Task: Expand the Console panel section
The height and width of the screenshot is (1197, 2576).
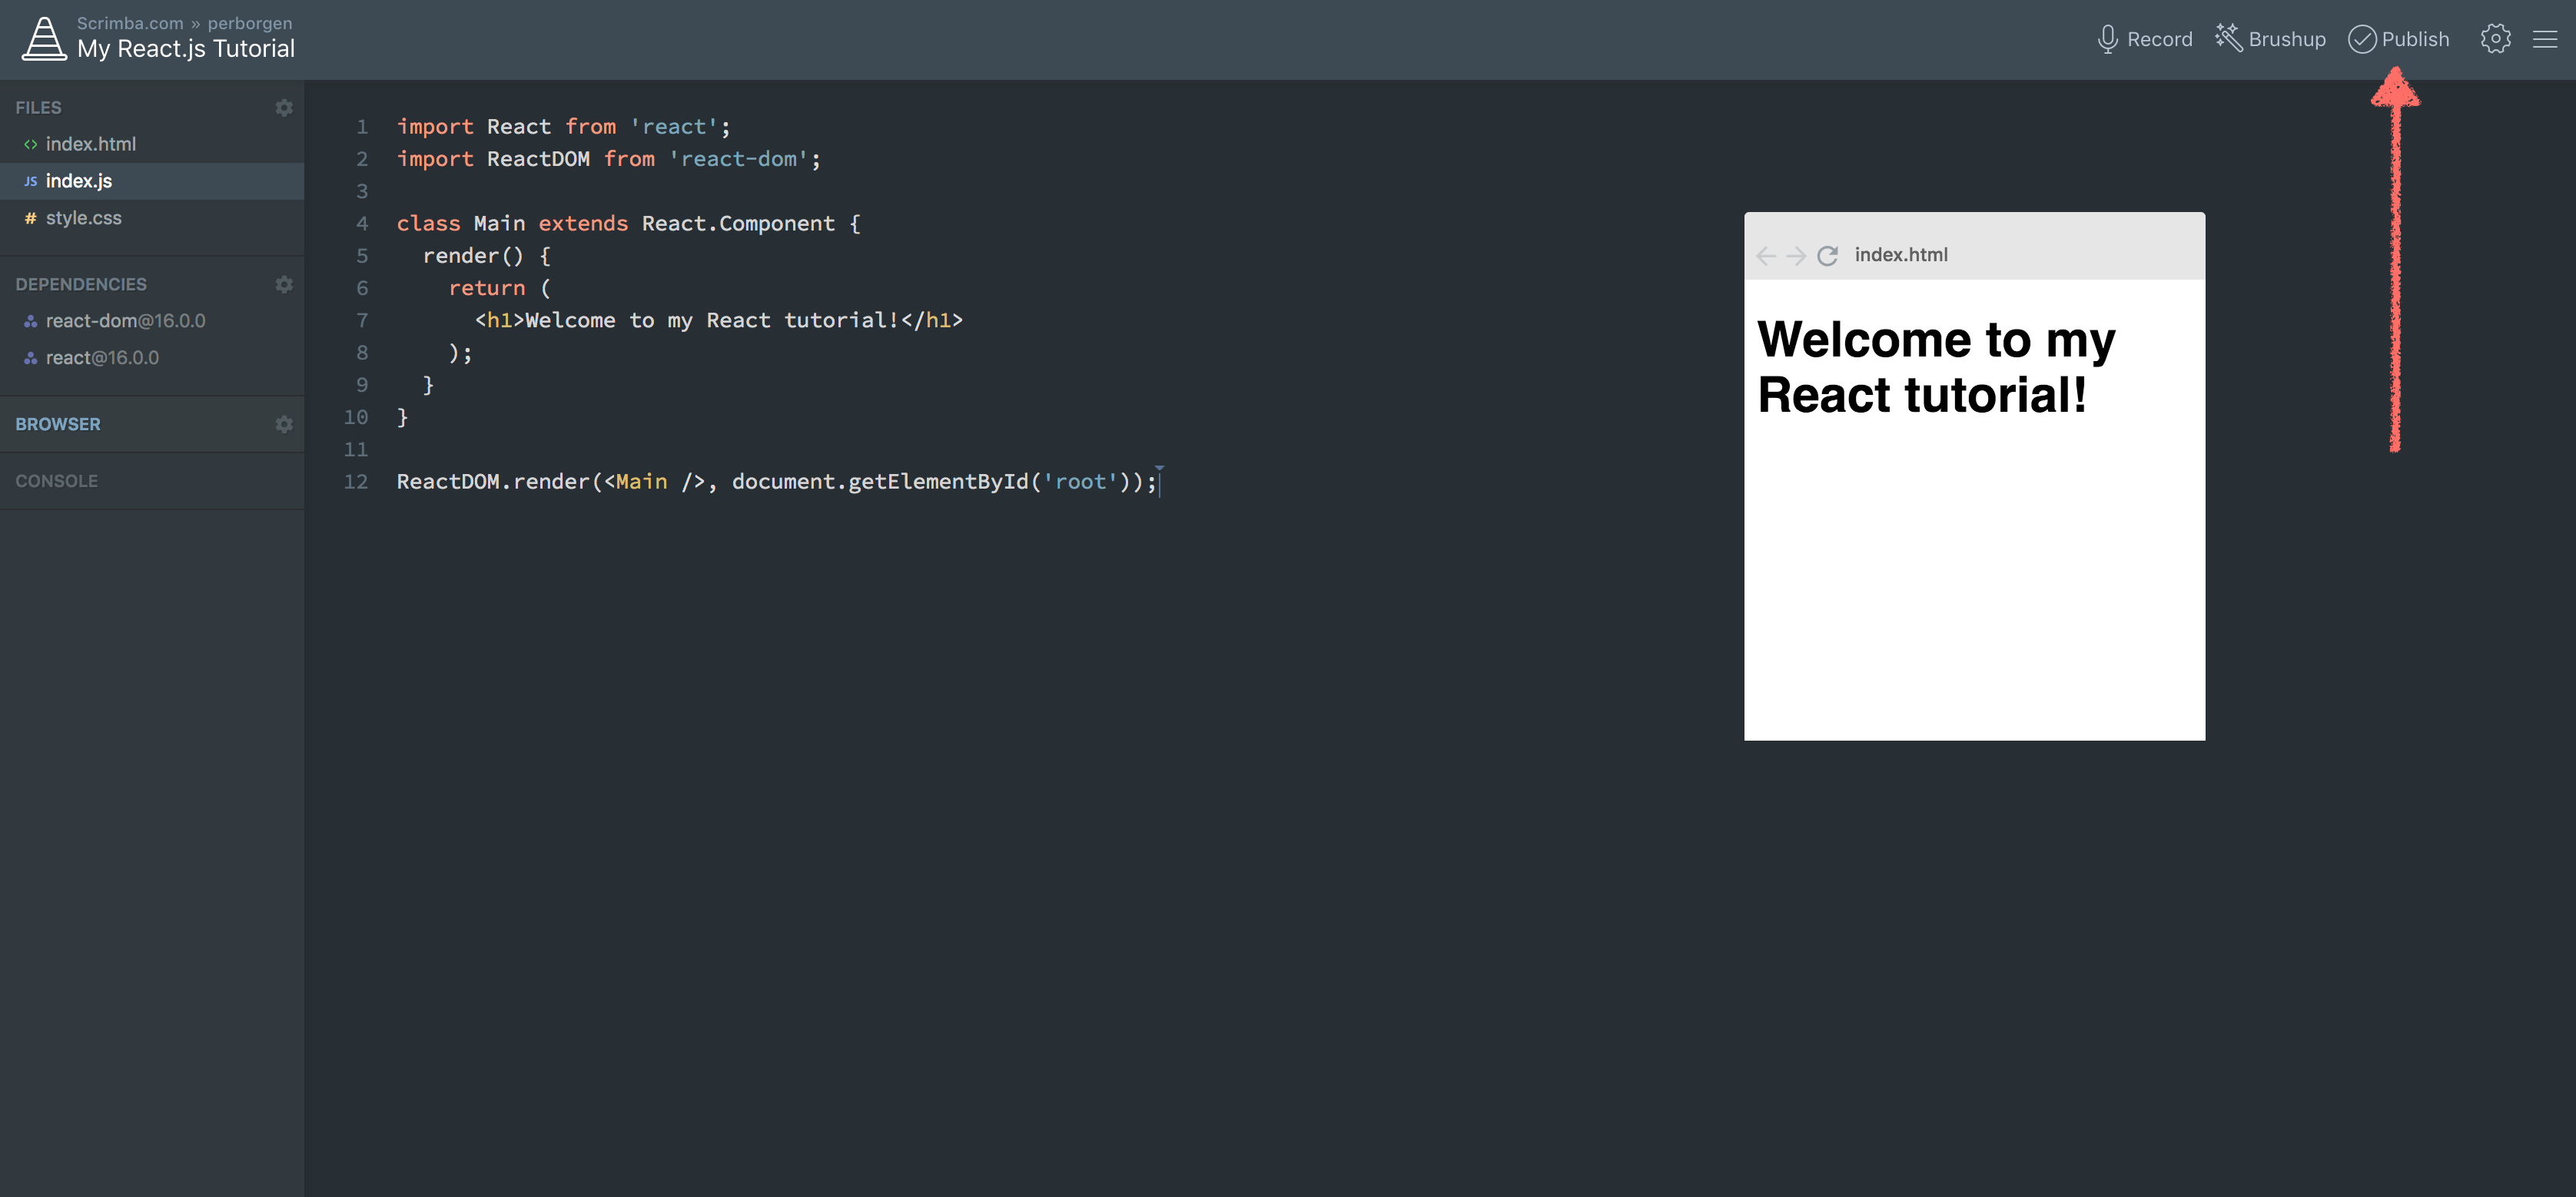Action: (x=57, y=481)
